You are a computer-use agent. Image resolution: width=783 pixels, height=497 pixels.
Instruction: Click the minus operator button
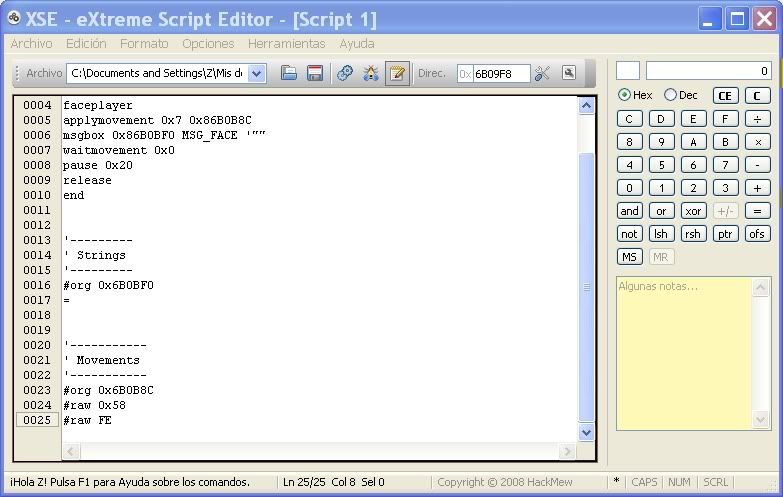757,165
